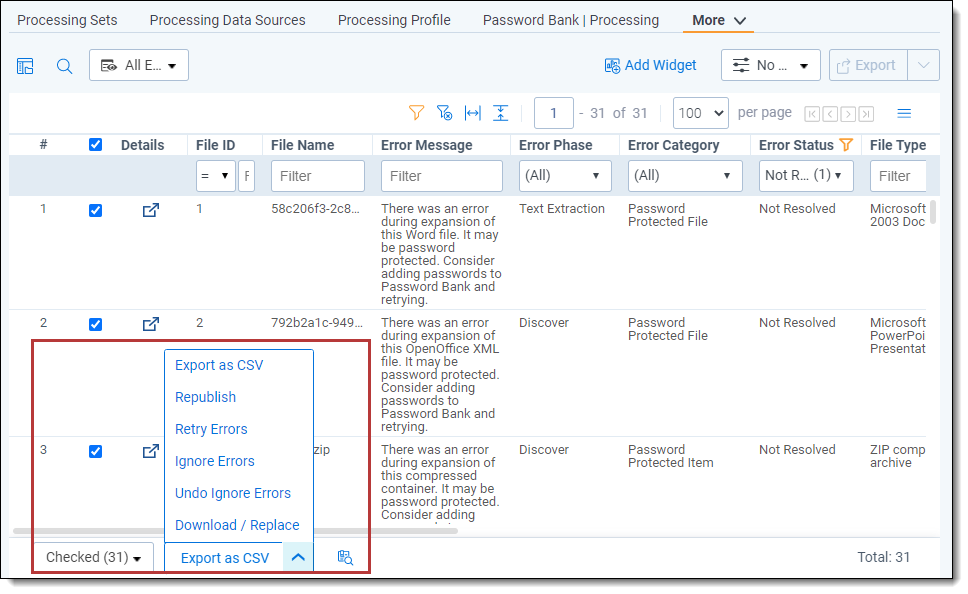Viewport: 968px width, 594px height.
Task: Click the Add Widget button
Action: [x=651, y=65]
